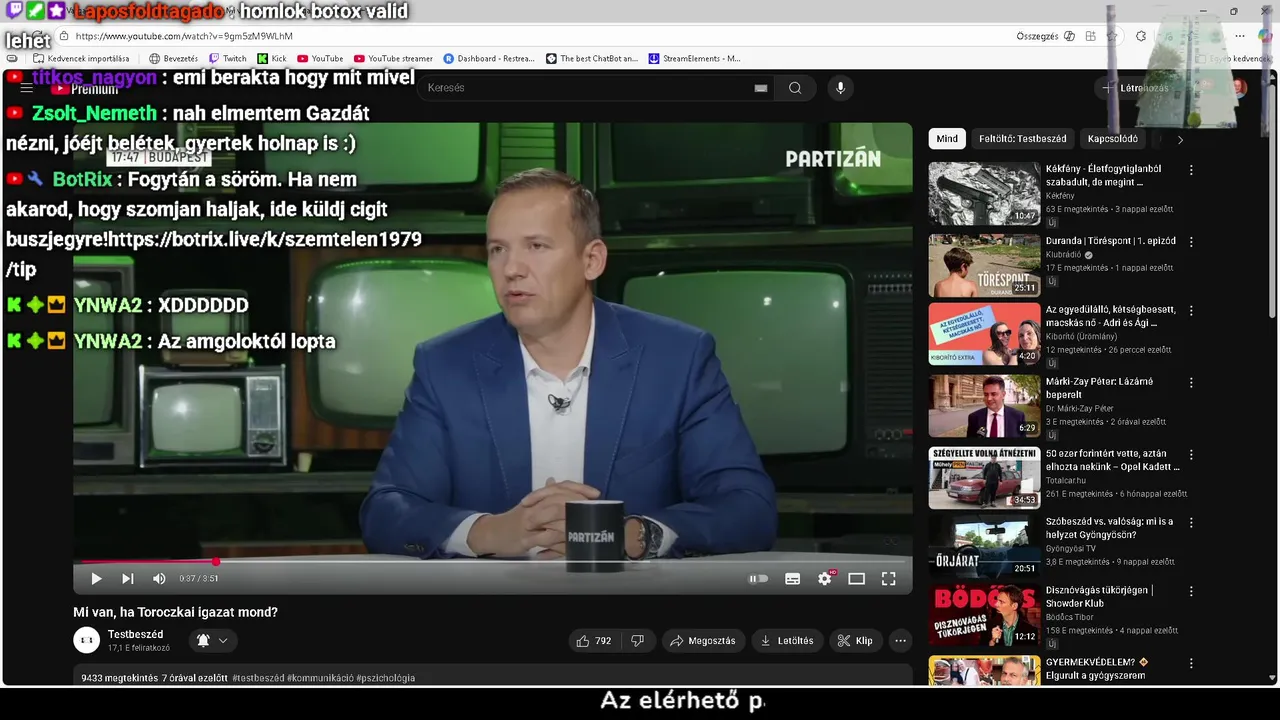Add this page to favorites star
Screen dimensions: 1280x720
click(1111, 36)
